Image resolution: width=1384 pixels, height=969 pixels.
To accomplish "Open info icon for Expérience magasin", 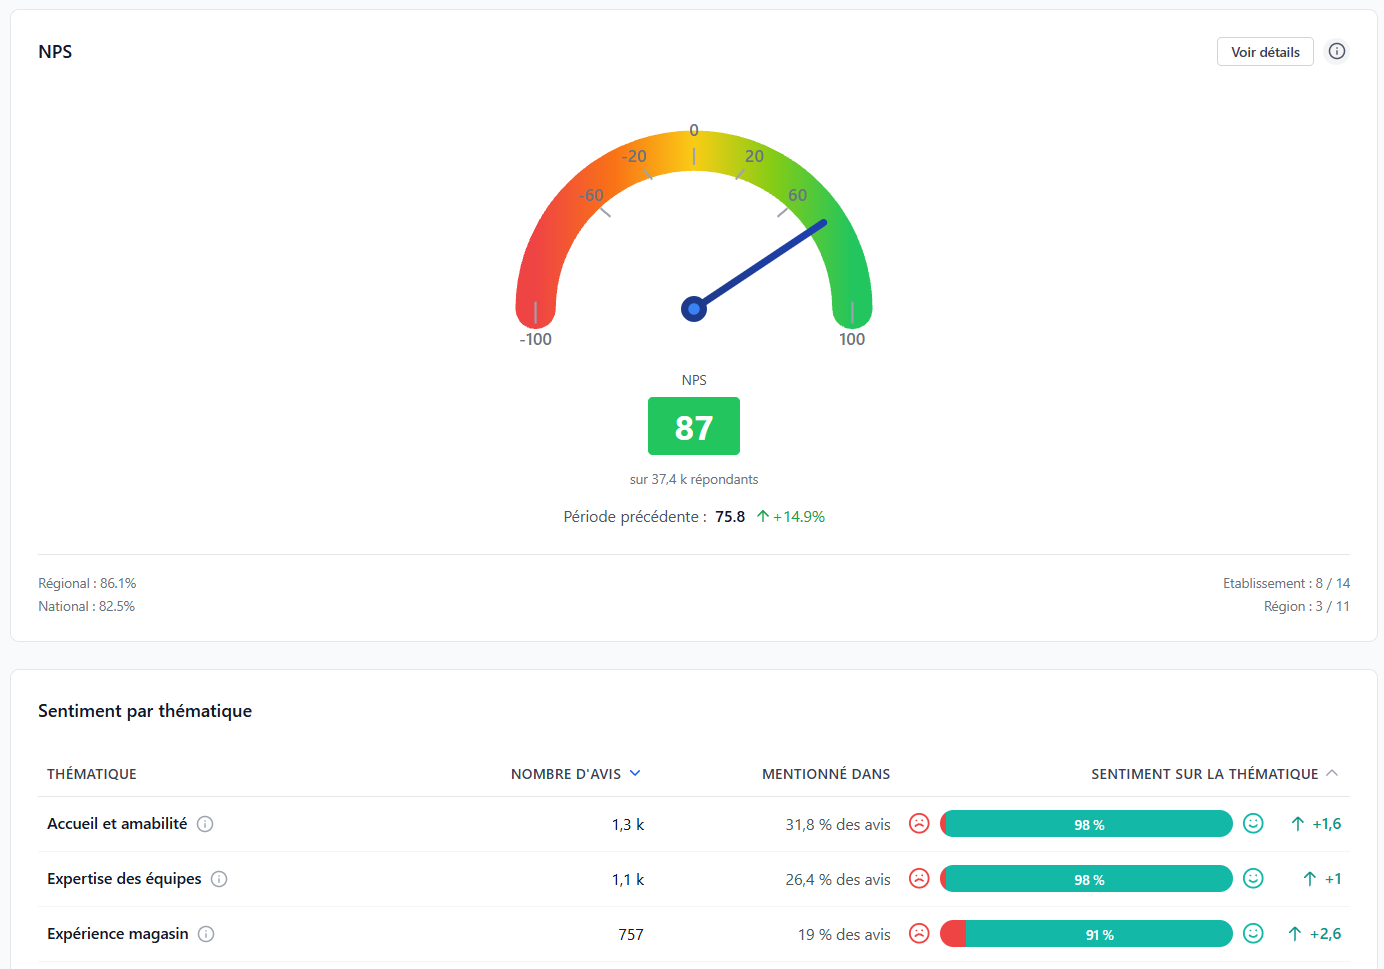I will [x=206, y=934].
